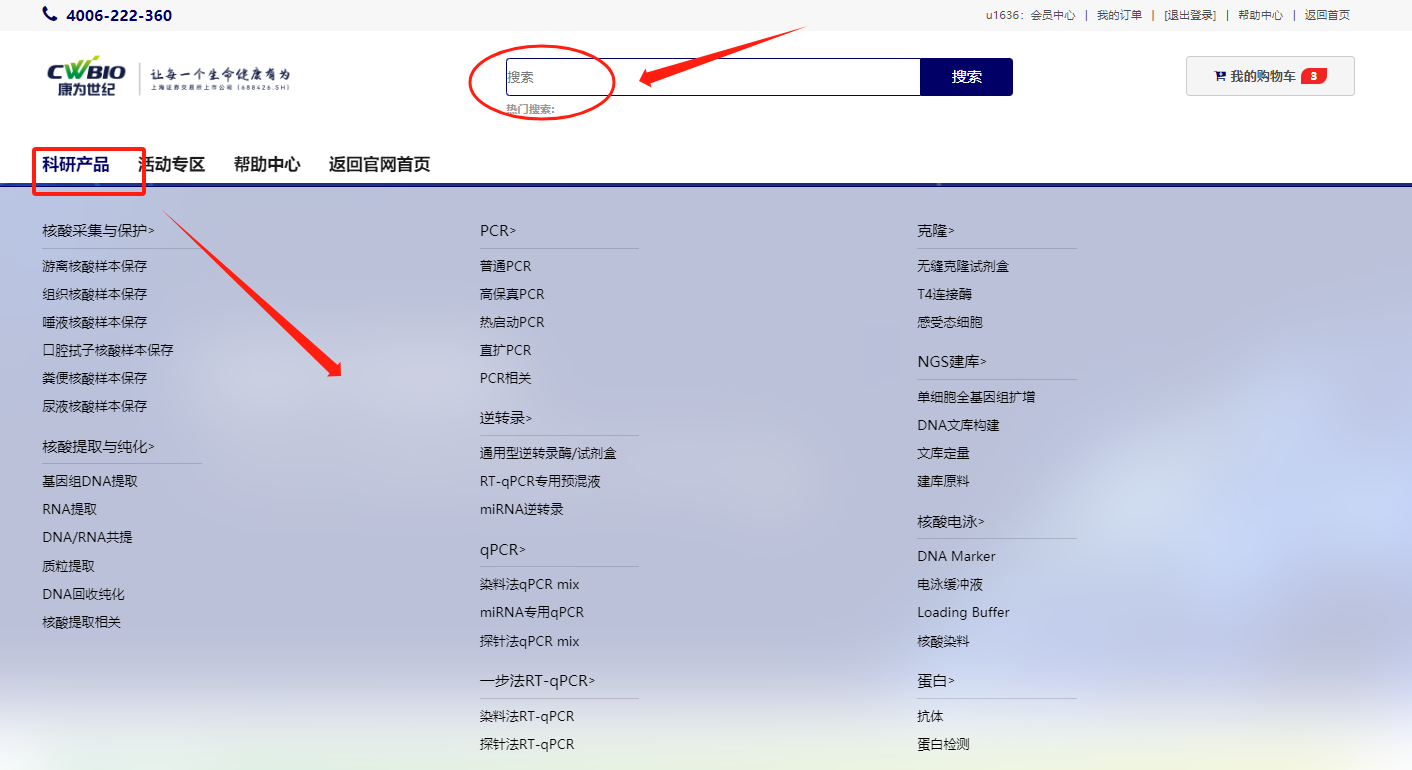This screenshot has height=770, width=1412.
Task: Select the DNA Marker product link
Action: point(956,556)
